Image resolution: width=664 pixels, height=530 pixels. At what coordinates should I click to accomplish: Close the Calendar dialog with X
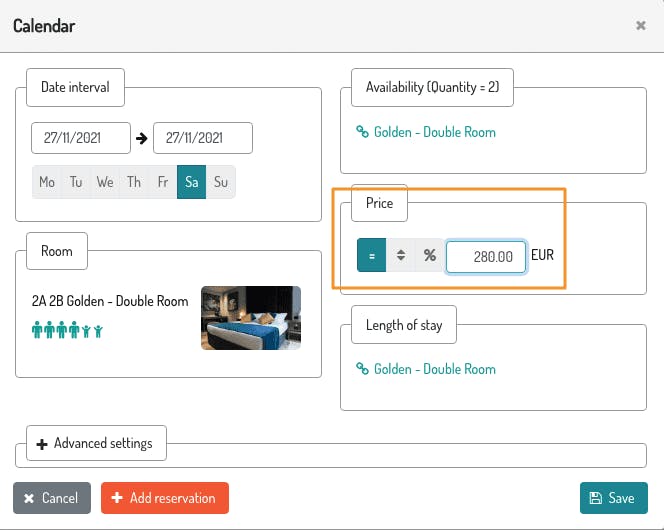(x=641, y=26)
